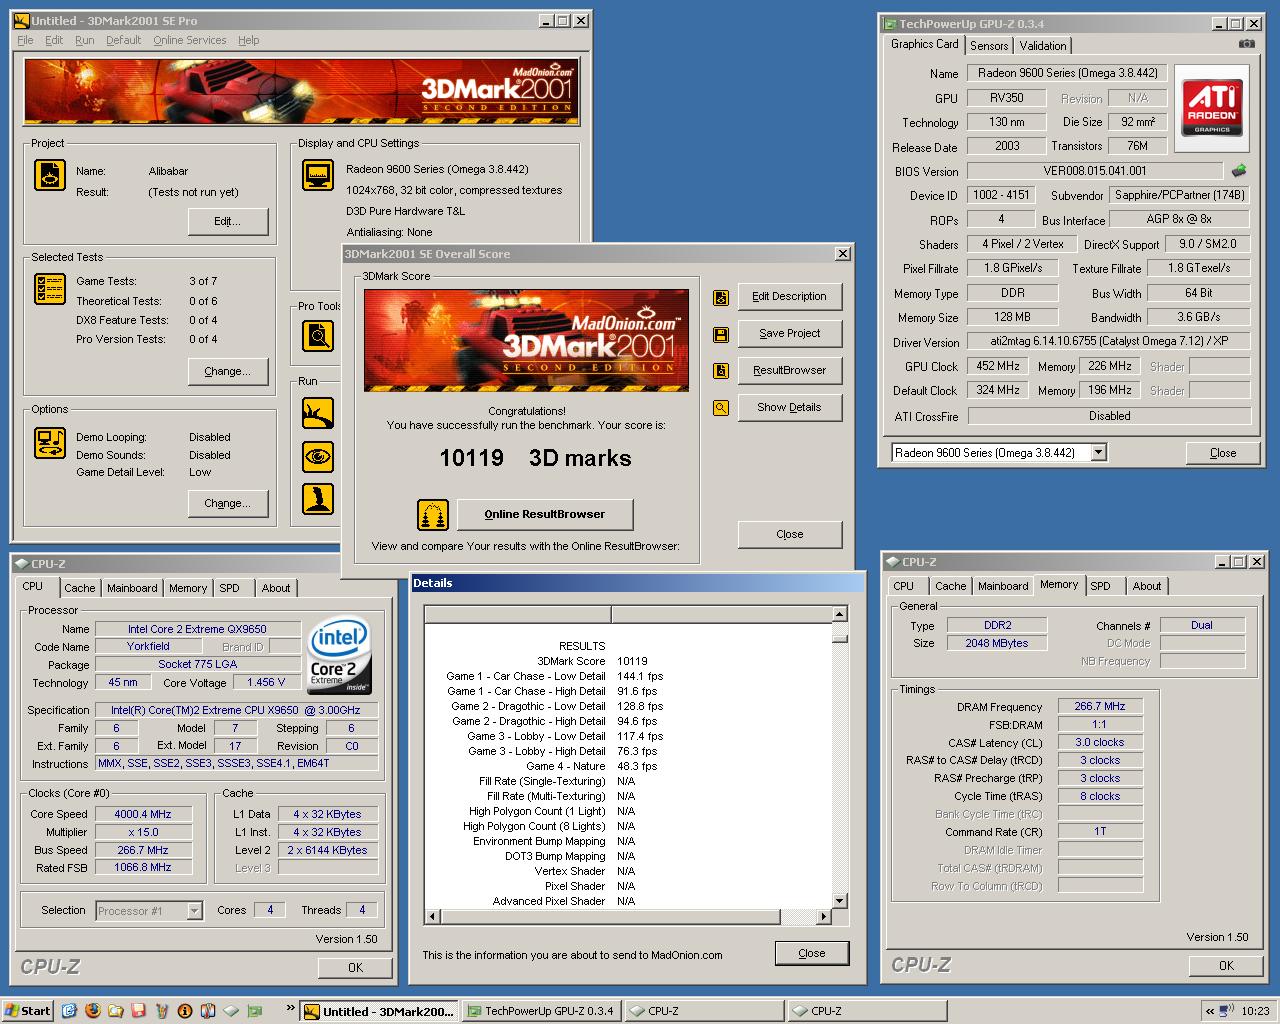Click the joystick game icon in Run section
Screen dimensions: 1280x1024
point(318,499)
